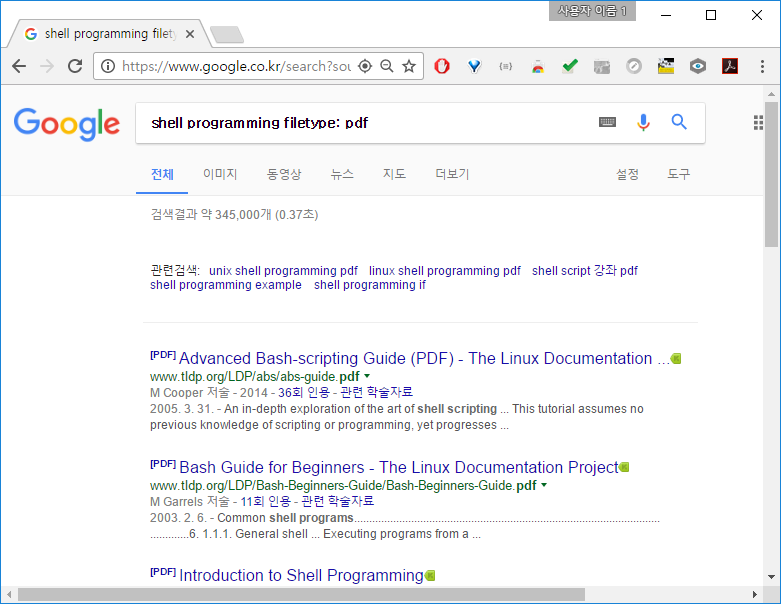Open Advanced Bash-scripting Guide (PDF) result
Image resolution: width=781 pixels, height=604 pixels.
(424, 359)
